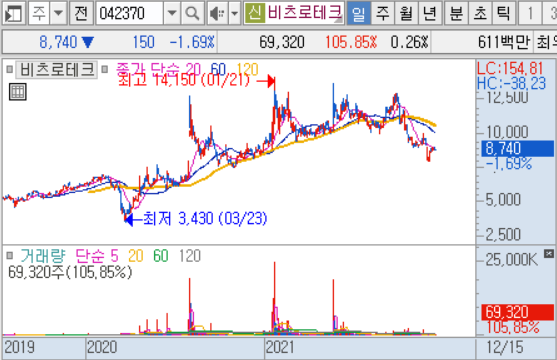Click the 최저 3,430 (03/23) low marker
The width and height of the screenshot is (557, 360).
tap(196, 219)
